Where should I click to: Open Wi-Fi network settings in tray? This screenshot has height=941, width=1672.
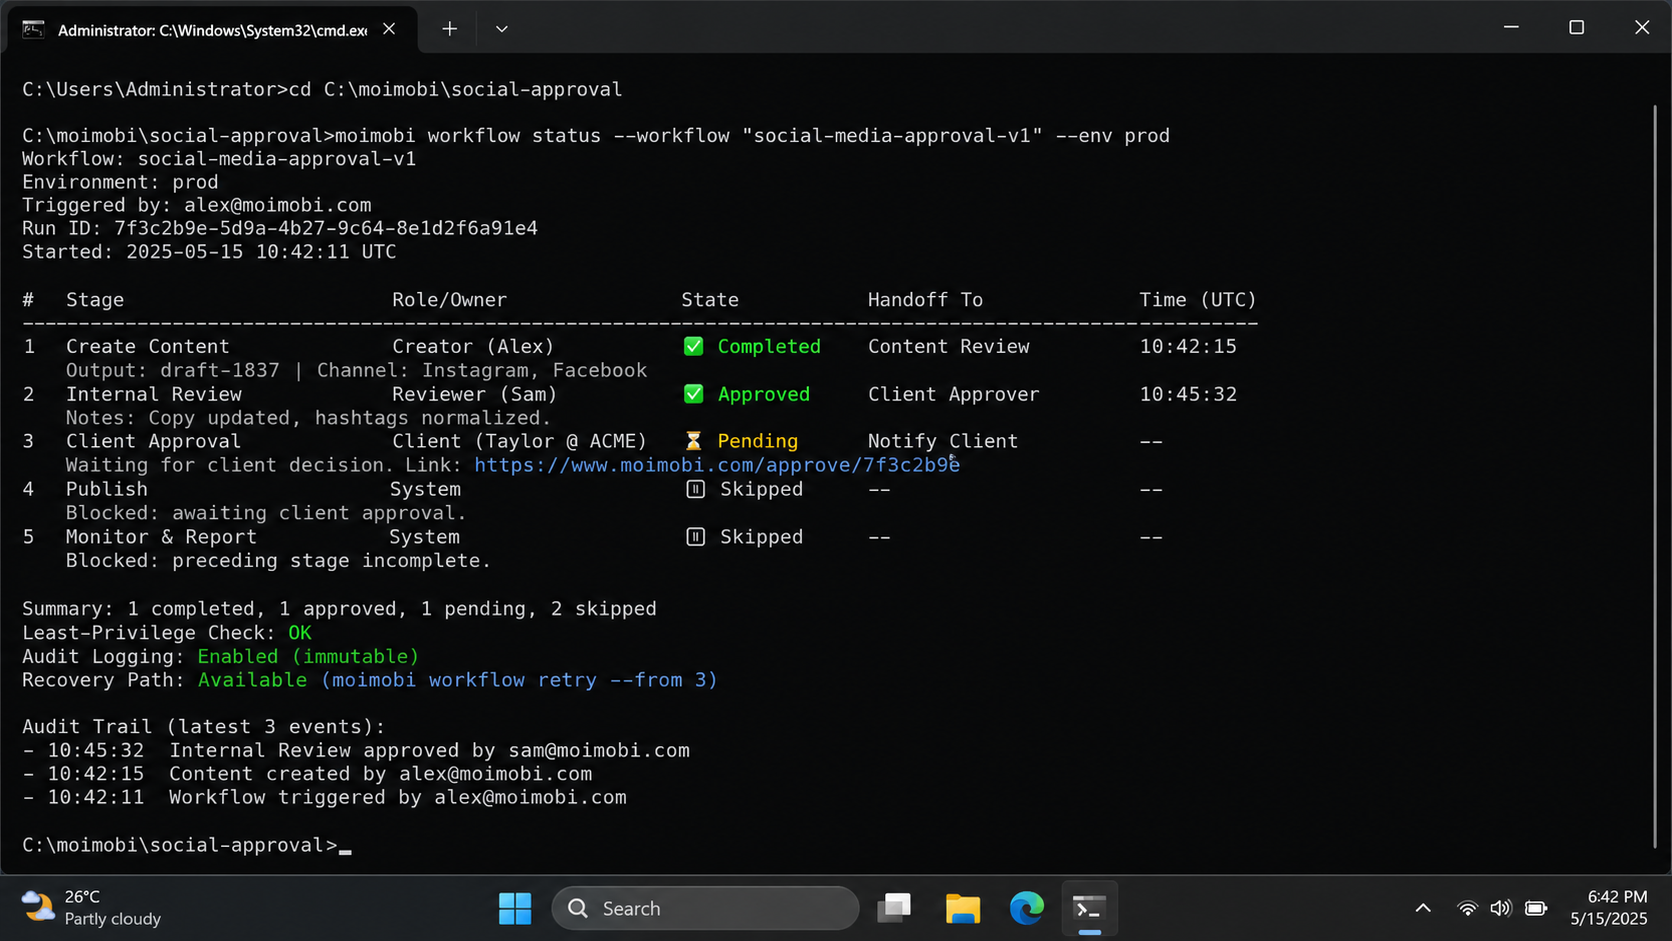tap(1467, 908)
